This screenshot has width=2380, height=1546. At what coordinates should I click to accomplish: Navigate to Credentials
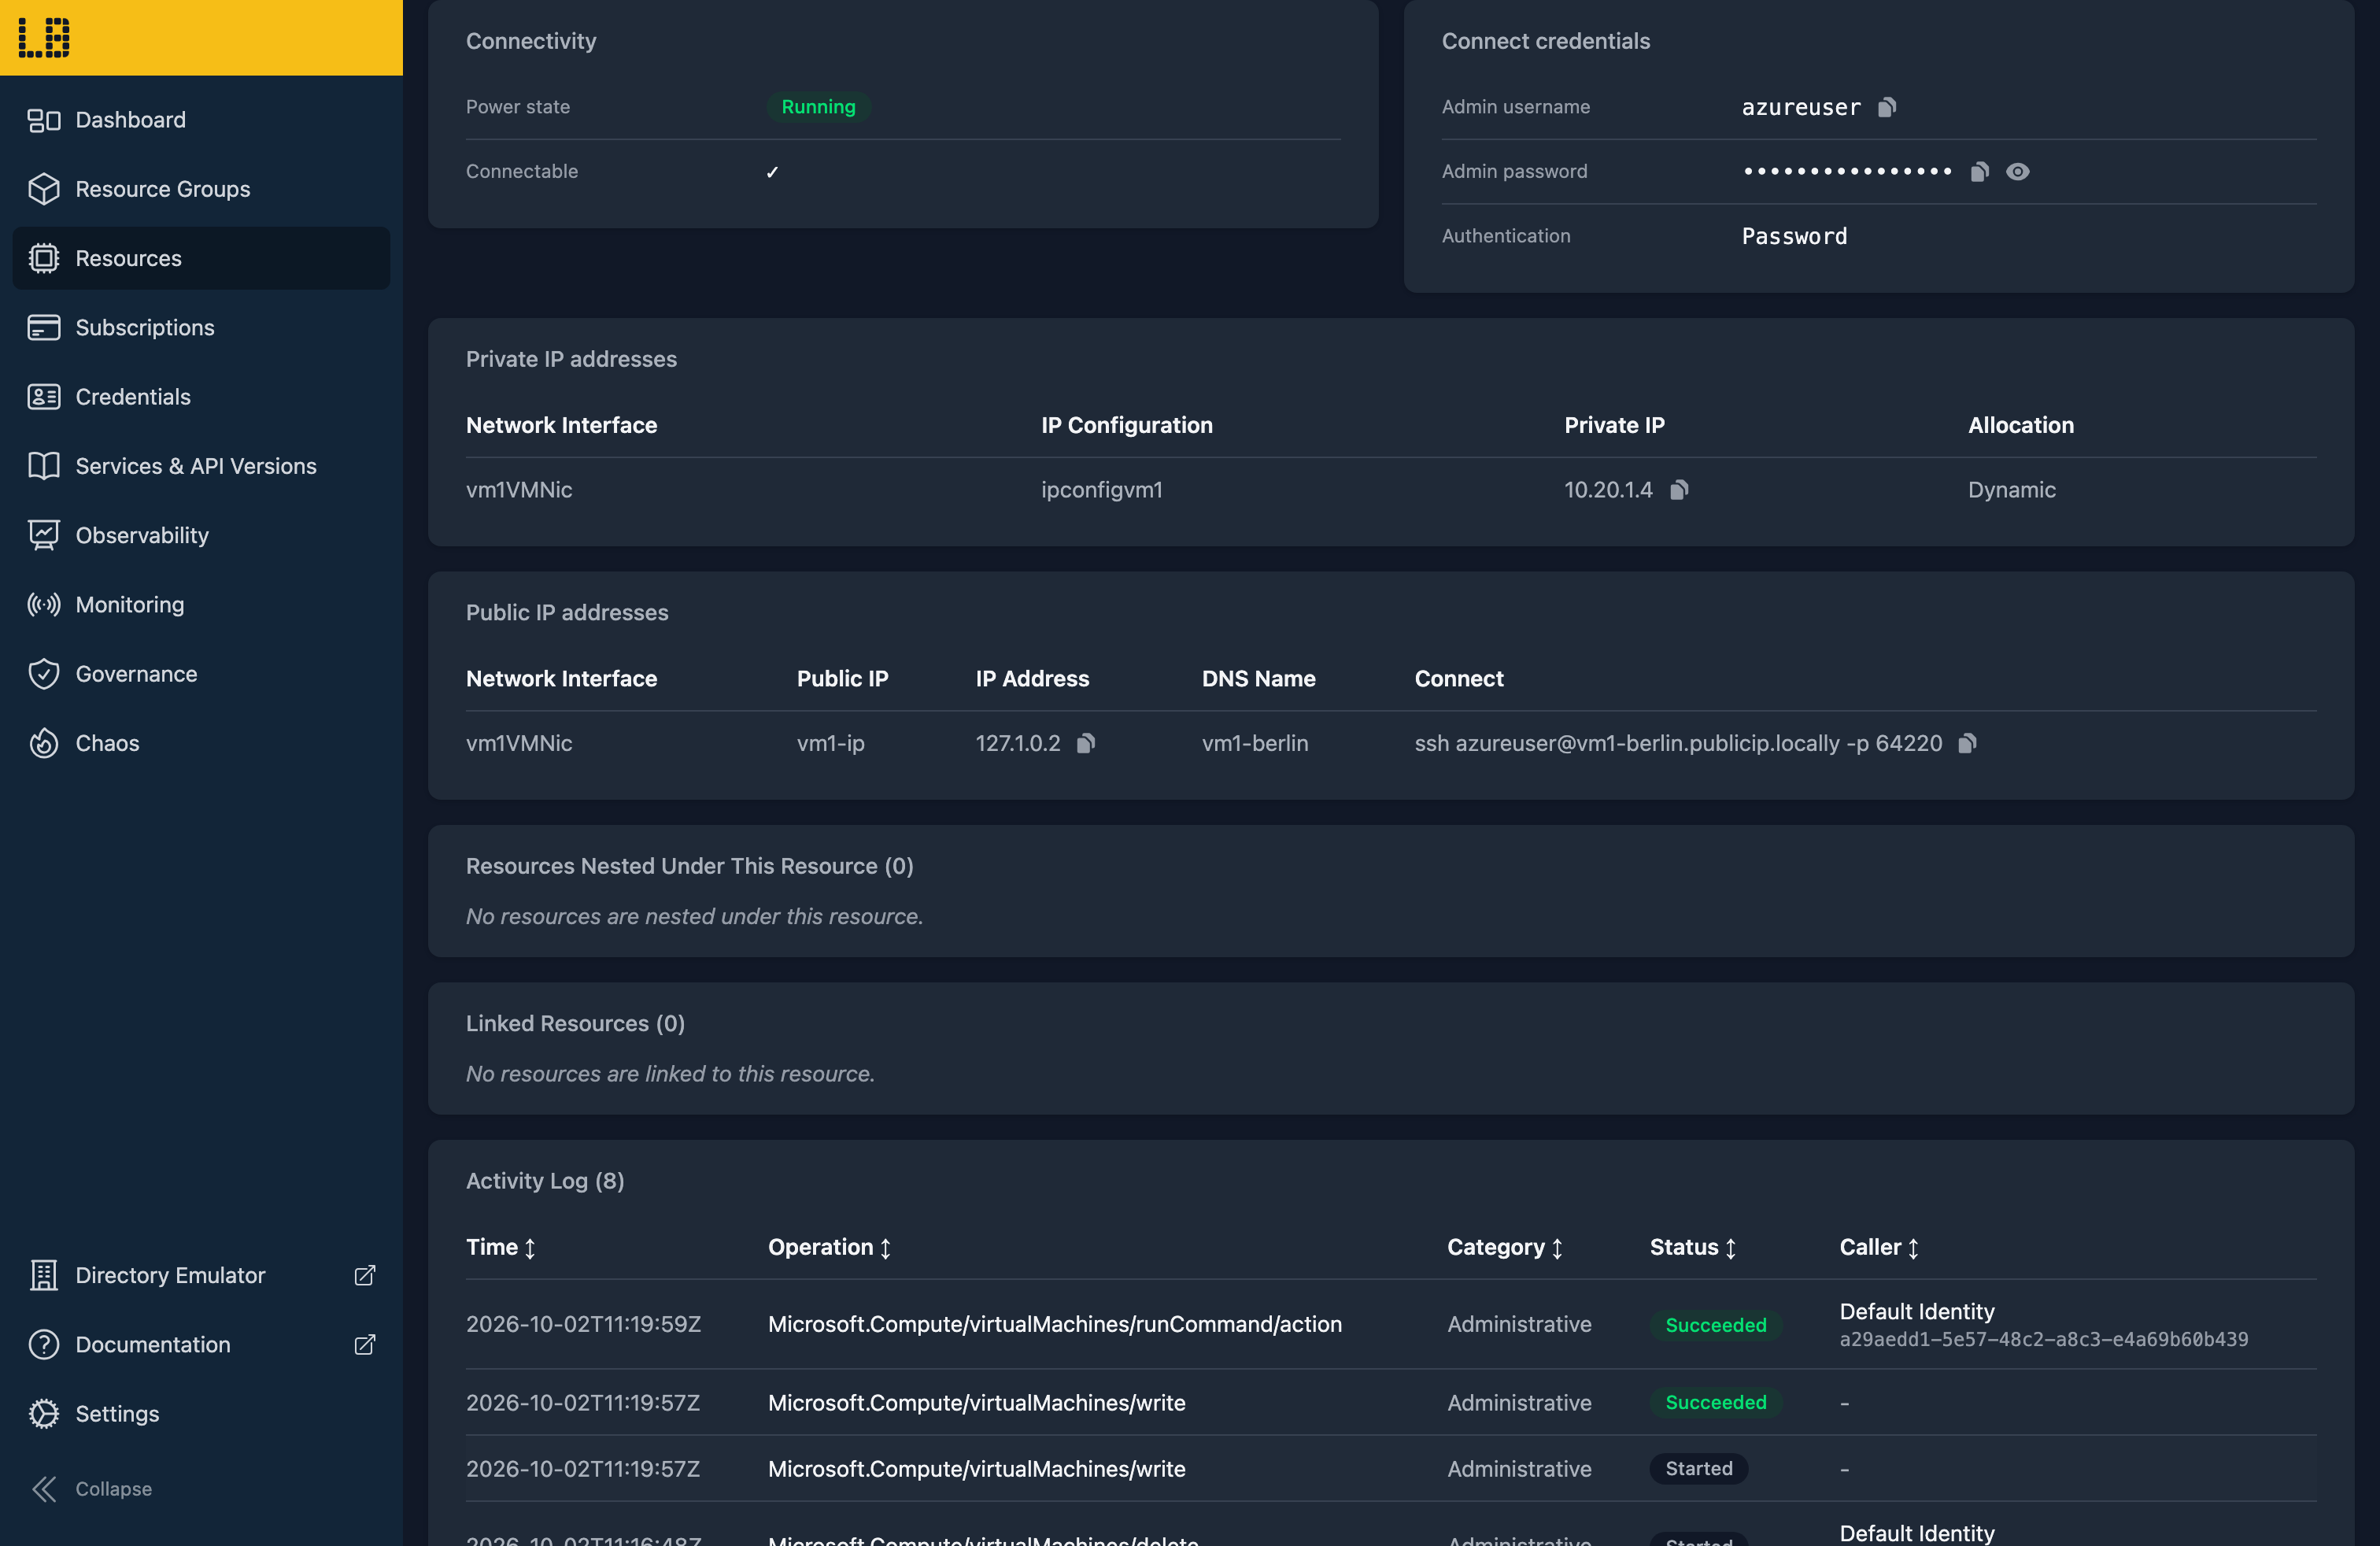201,397
